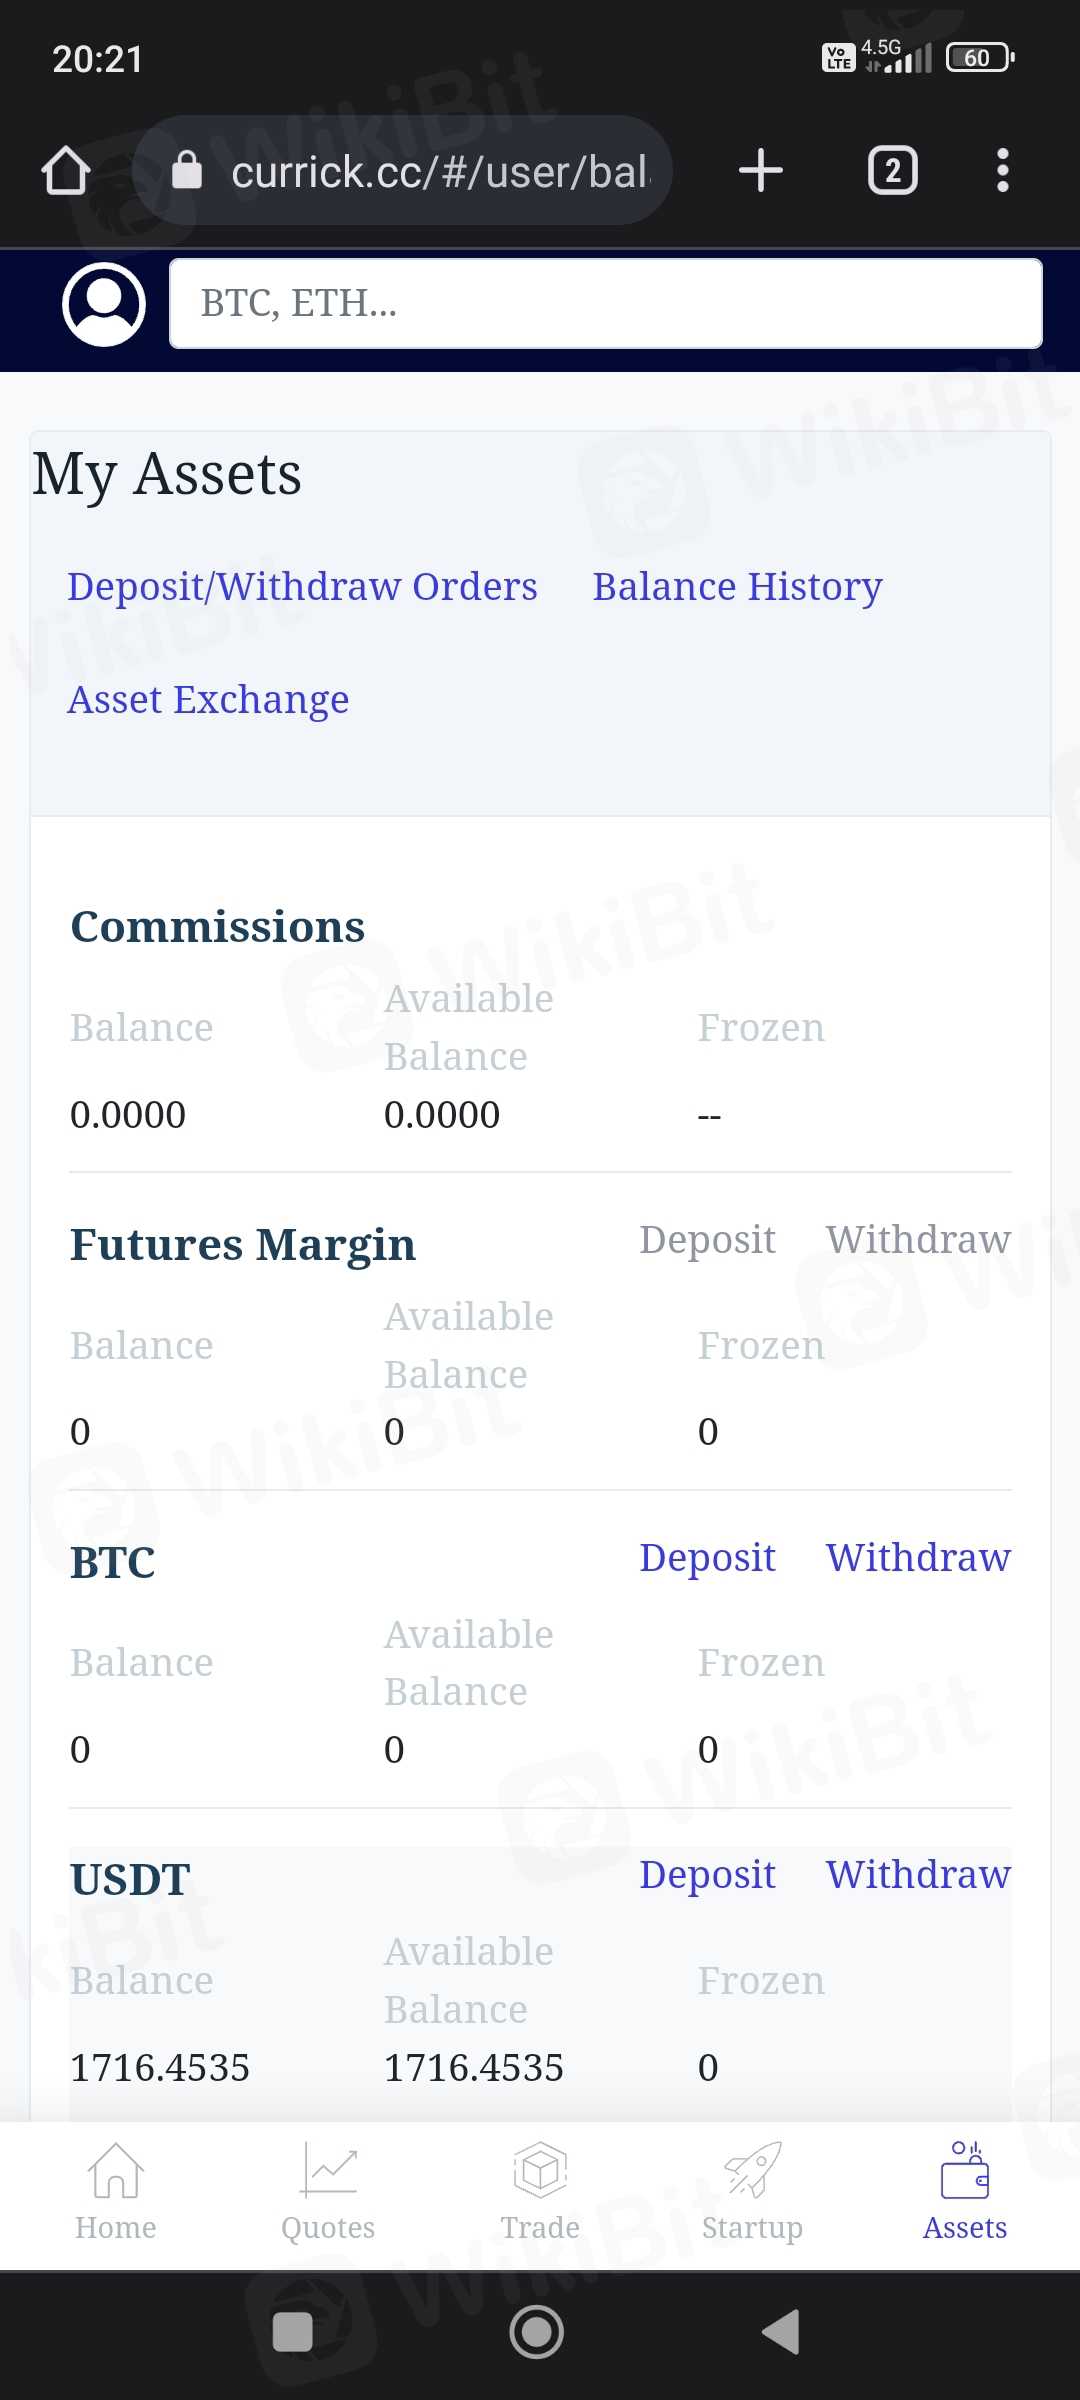Select the Assets wallet tab
This screenshot has height=2400, width=1080.
tap(964, 2192)
